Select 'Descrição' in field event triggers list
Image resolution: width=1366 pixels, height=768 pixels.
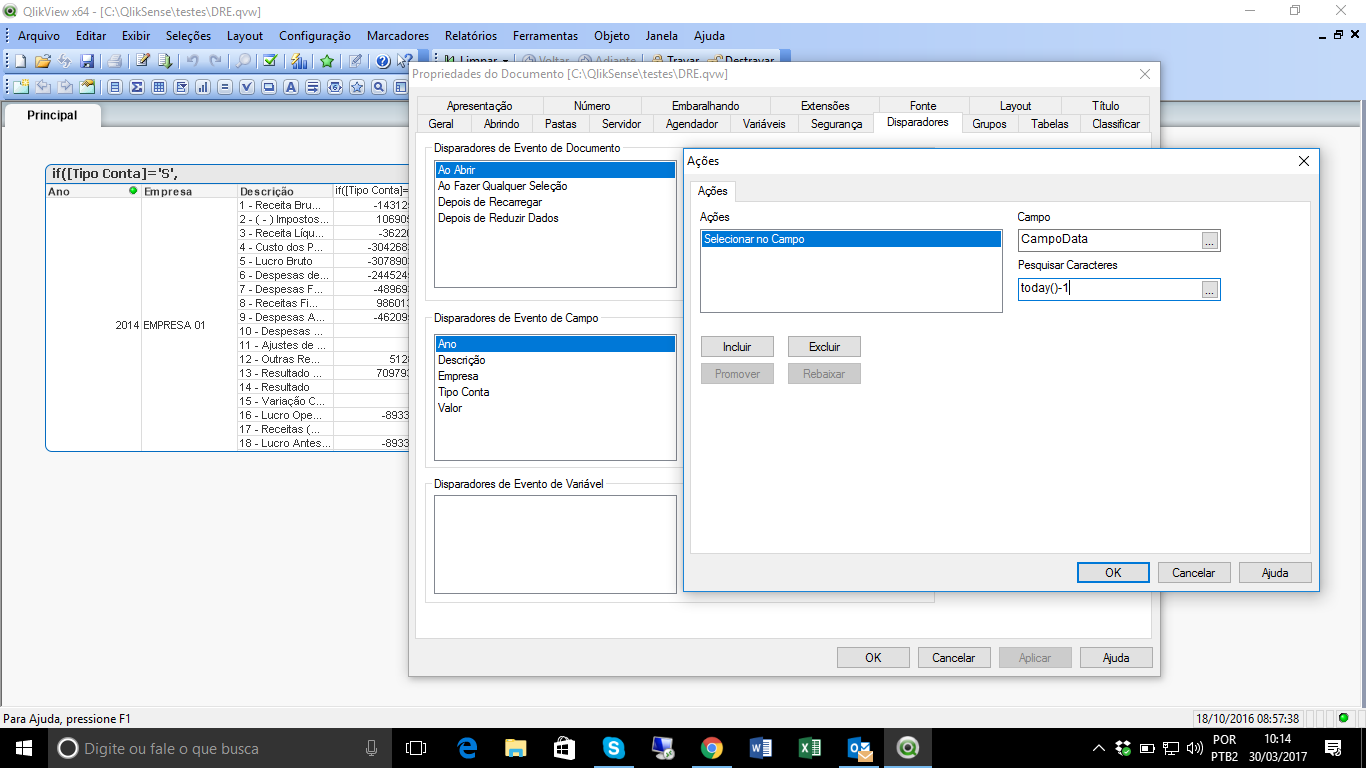coord(555,360)
